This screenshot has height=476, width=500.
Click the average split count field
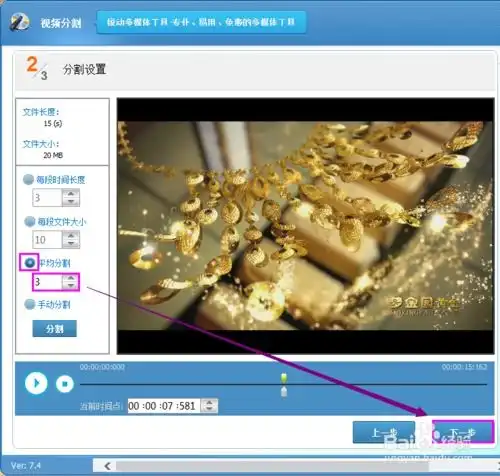click(x=48, y=282)
